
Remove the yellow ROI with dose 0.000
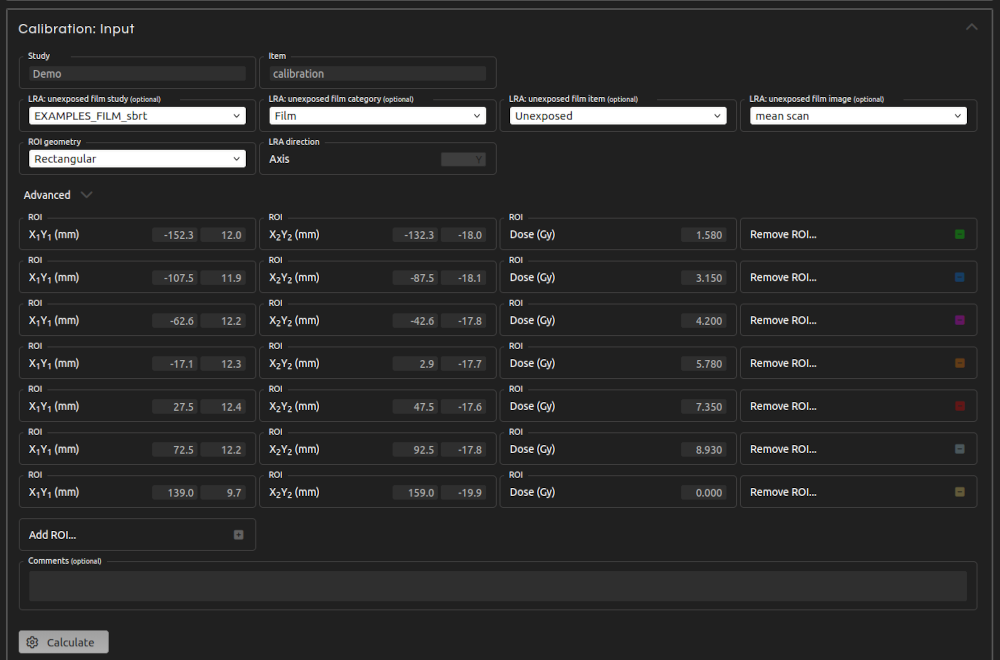click(x=959, y=492)
